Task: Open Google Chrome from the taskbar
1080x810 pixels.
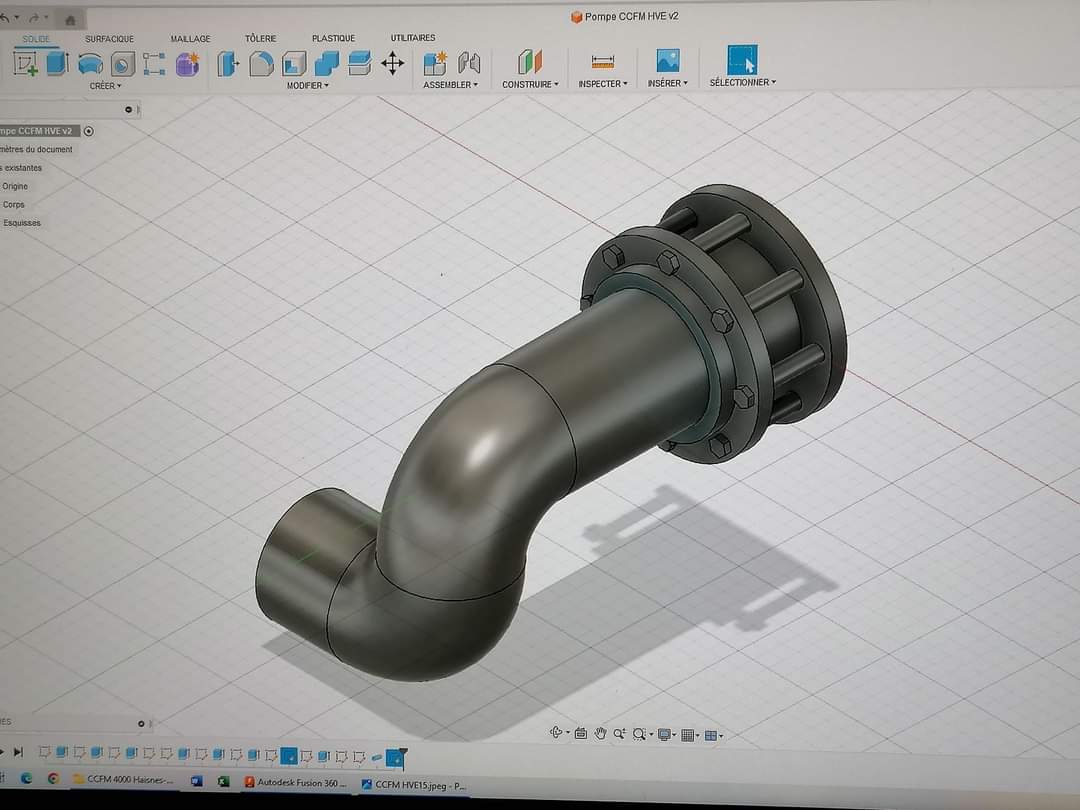Action: [53, 780]
